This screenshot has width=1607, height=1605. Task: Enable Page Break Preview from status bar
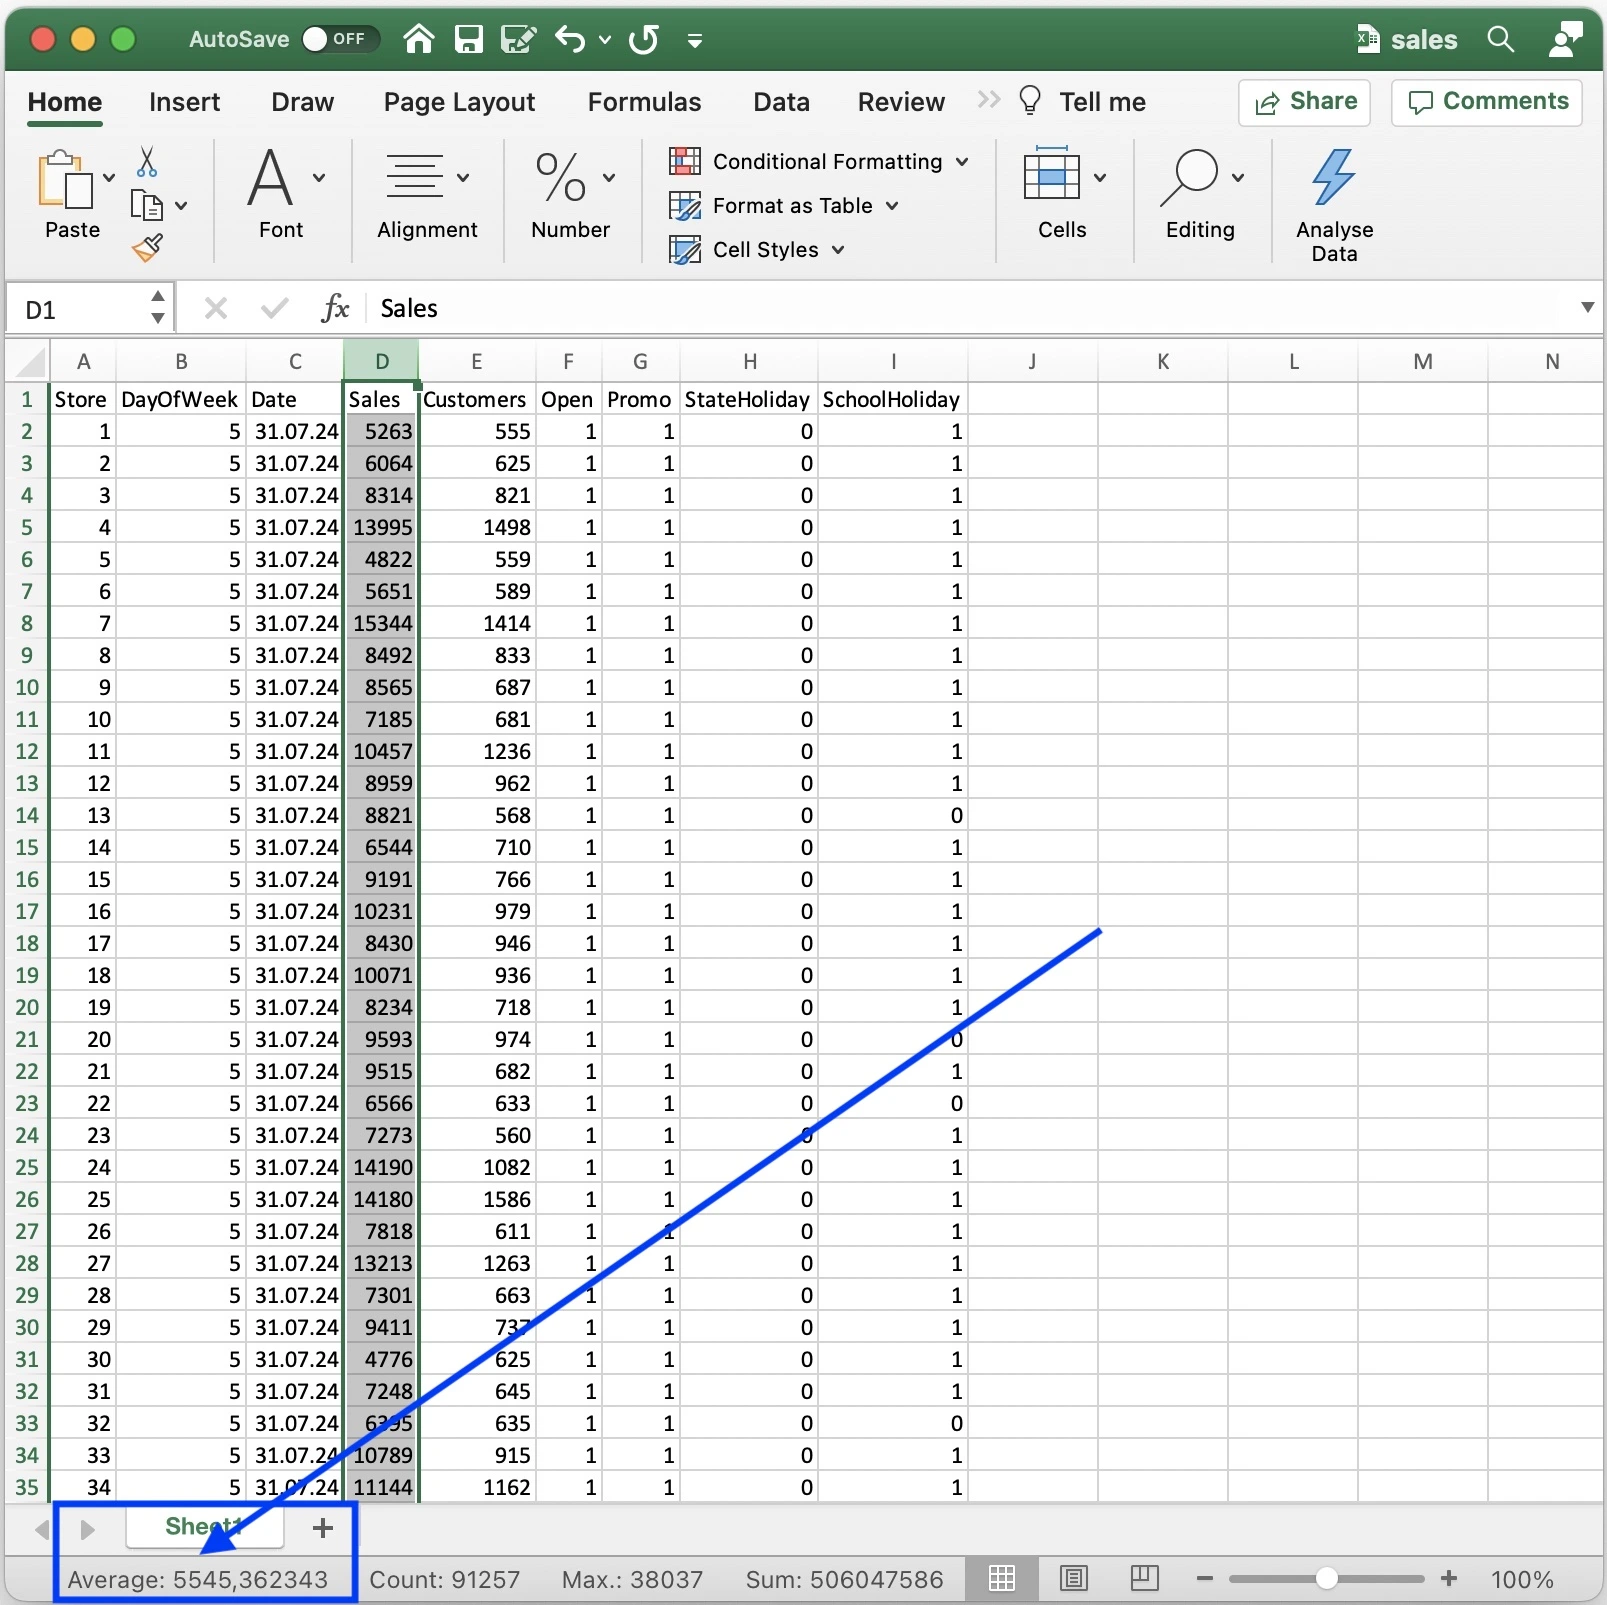(x=1144, y=1578)
